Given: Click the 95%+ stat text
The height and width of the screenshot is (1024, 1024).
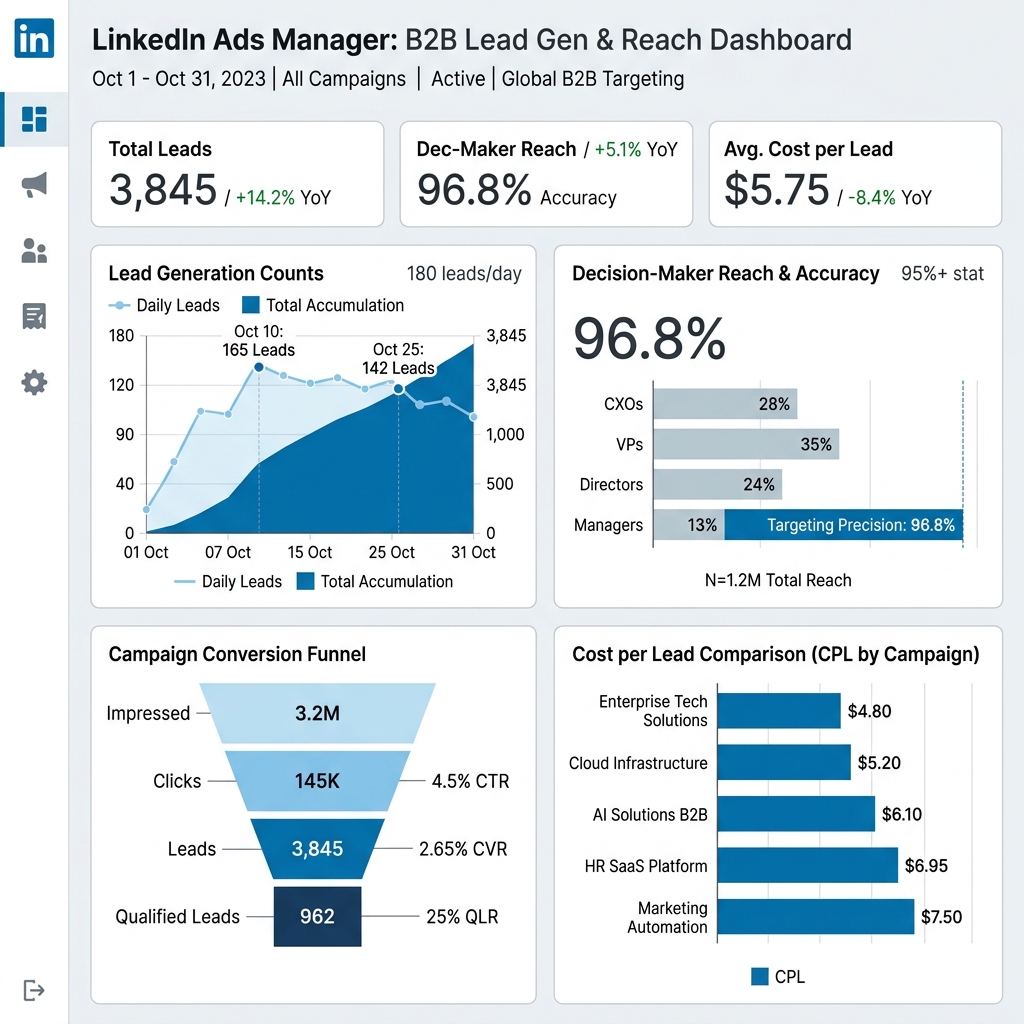Looking at the screenshot, I should pyautogui.click(x=942, y=274).
